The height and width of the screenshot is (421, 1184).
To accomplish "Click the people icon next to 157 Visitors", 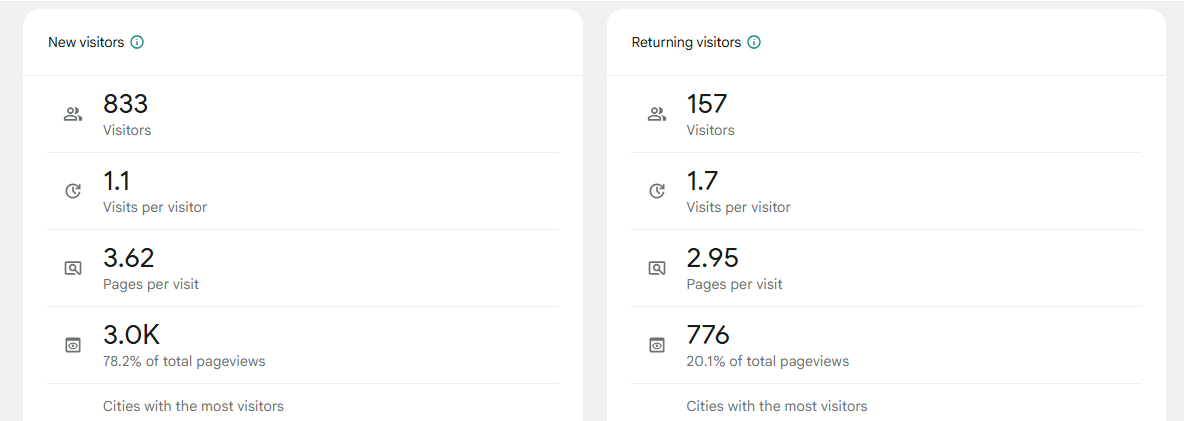I will tap(657, 114).
